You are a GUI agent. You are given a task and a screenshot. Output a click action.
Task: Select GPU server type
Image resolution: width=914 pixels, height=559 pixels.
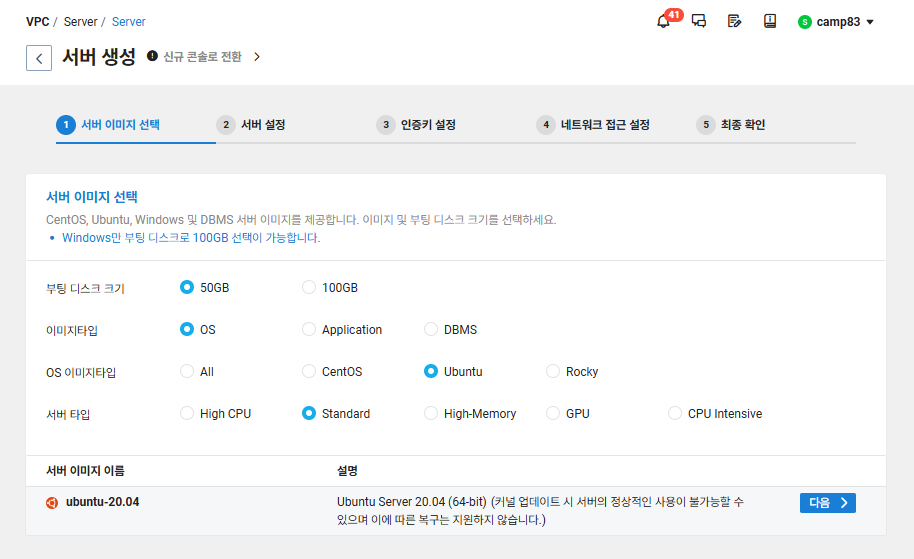(553, 413)
